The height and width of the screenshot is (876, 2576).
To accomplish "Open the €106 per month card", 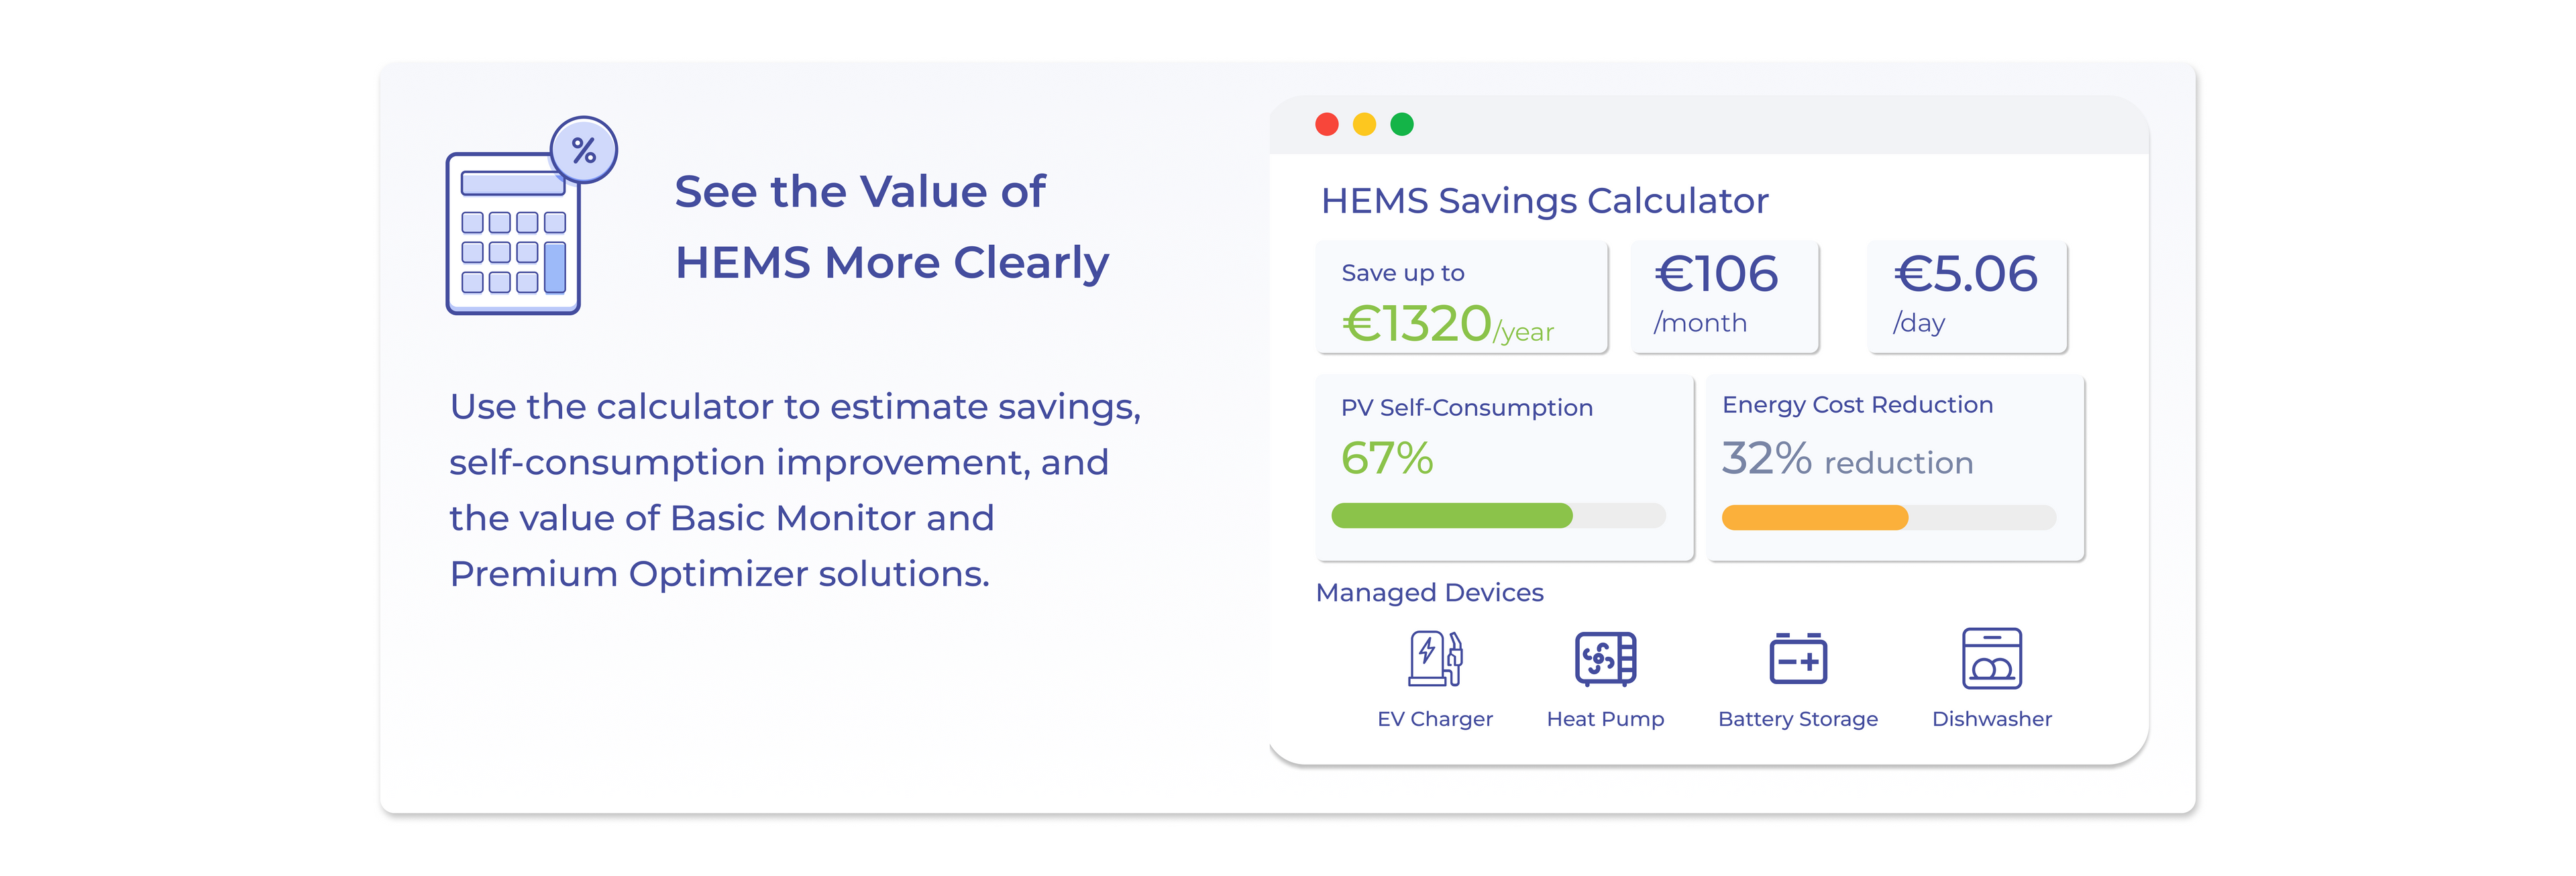I will [x=1724, y=298].
